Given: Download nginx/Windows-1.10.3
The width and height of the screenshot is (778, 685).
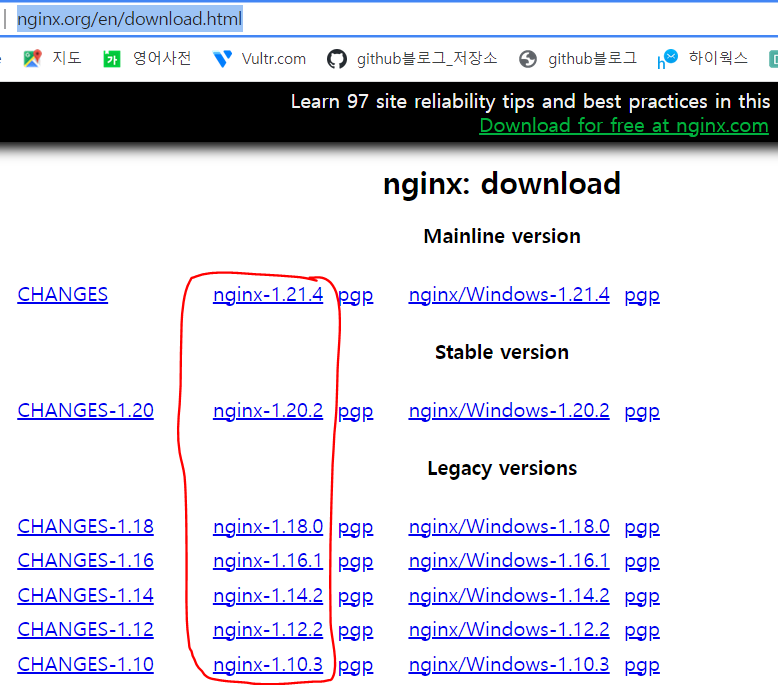Looking at the screenshot, I should 509,664.
